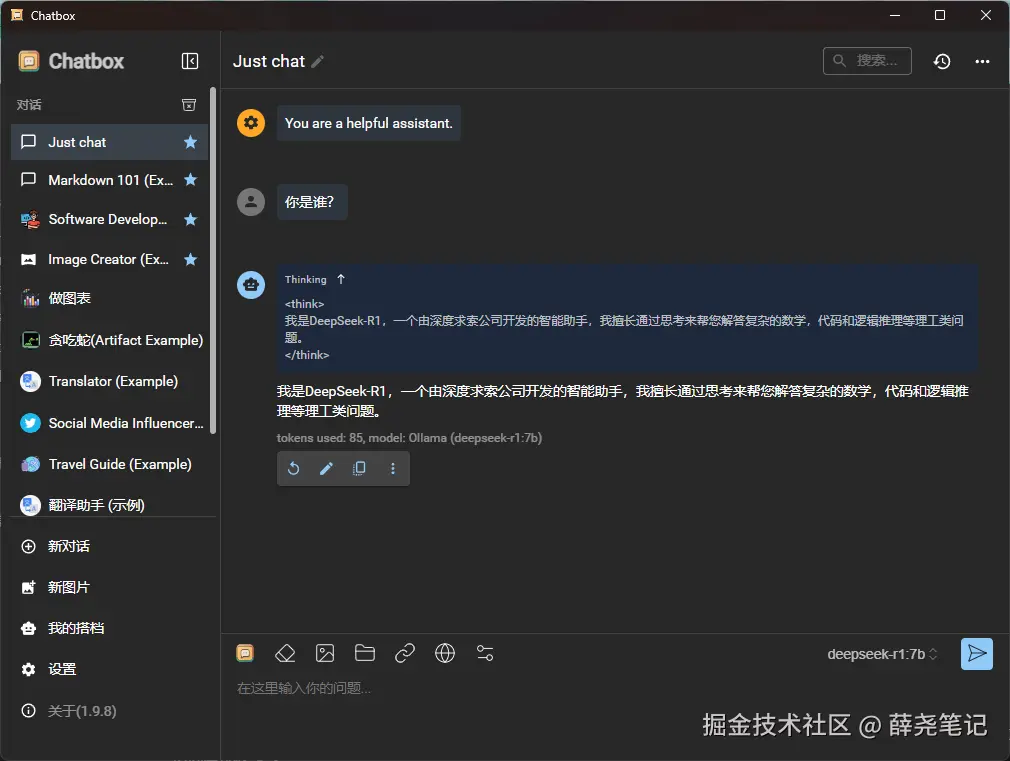This screenshot has height=761, width=1010.
Task: Click the 你是谁? user message
Action: pyautogui.click(x=312, y=202)
